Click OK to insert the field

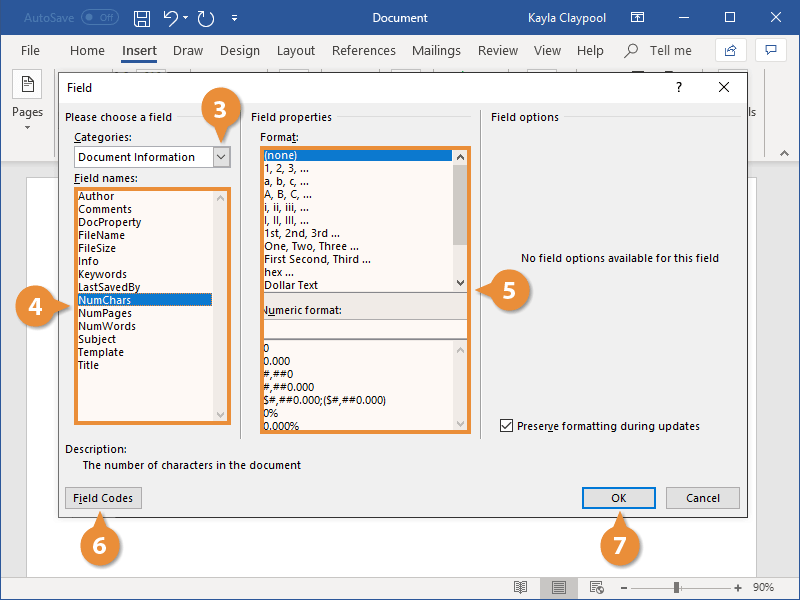[x=618, y=498]
